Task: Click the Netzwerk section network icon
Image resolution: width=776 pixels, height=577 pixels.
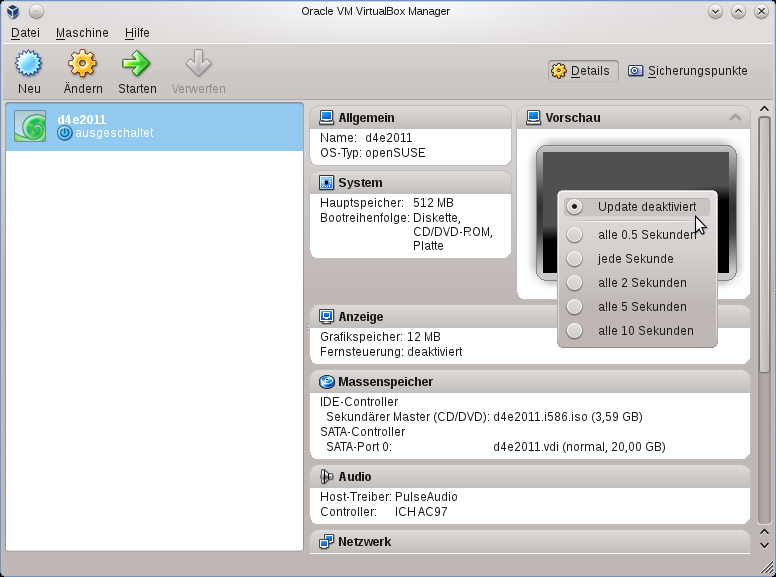Action: [326, 541]
